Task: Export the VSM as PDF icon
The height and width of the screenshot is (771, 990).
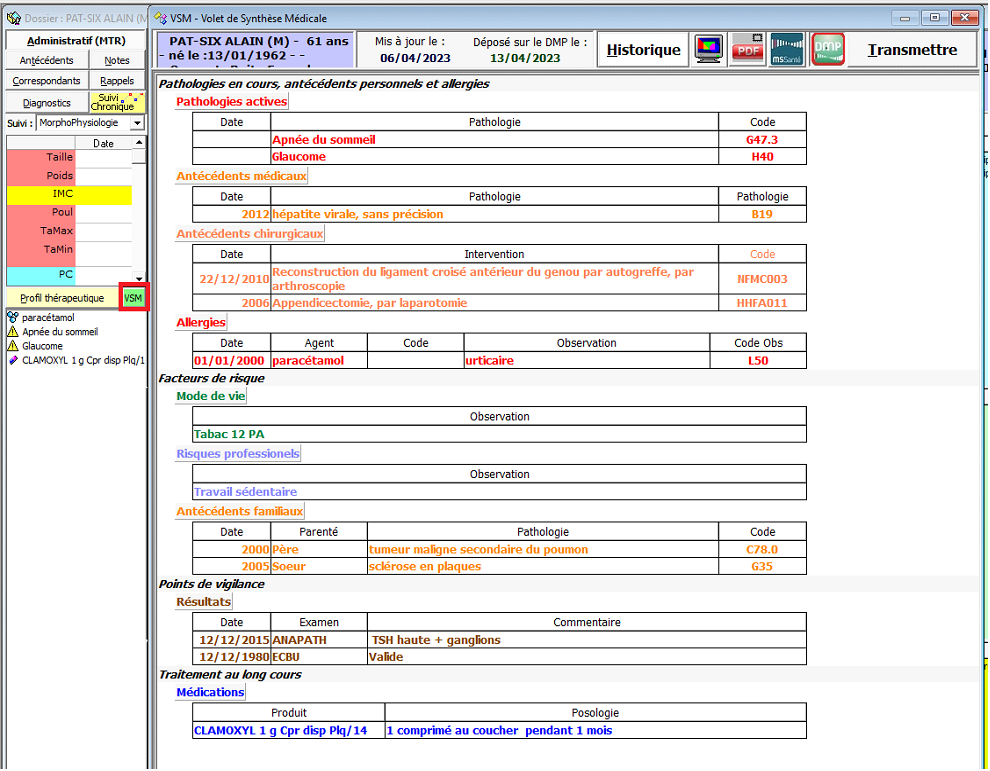Action: [747, 49]
